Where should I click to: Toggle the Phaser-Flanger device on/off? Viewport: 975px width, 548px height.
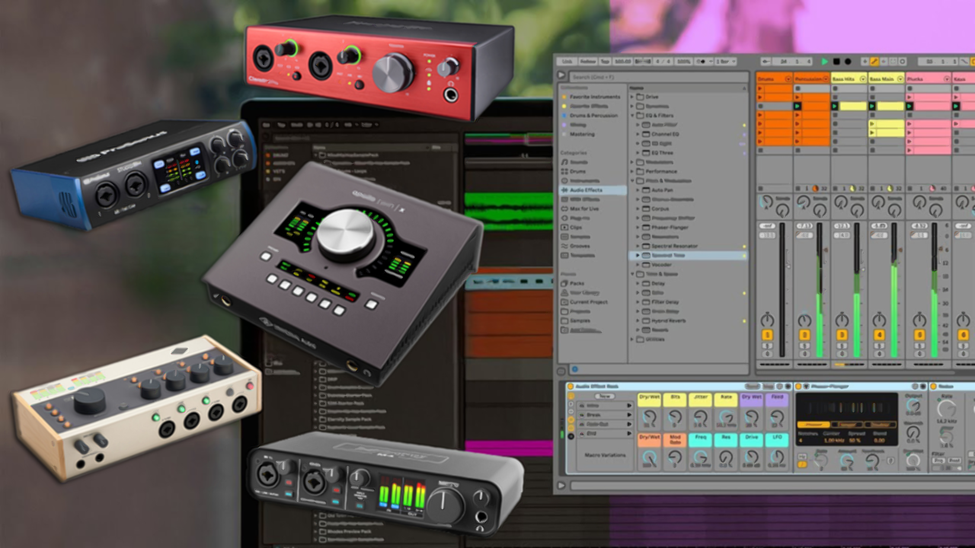799,386
